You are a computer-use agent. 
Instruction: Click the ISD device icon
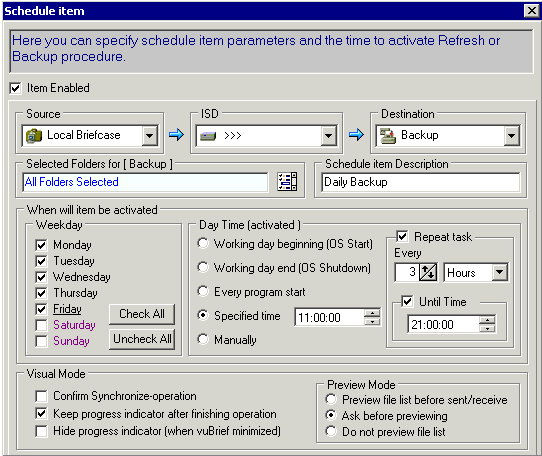click(x=208, y=136)
